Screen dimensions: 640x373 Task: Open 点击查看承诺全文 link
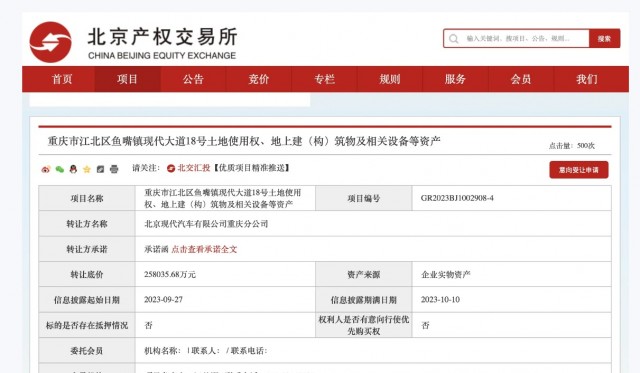(x=204, y=249)
